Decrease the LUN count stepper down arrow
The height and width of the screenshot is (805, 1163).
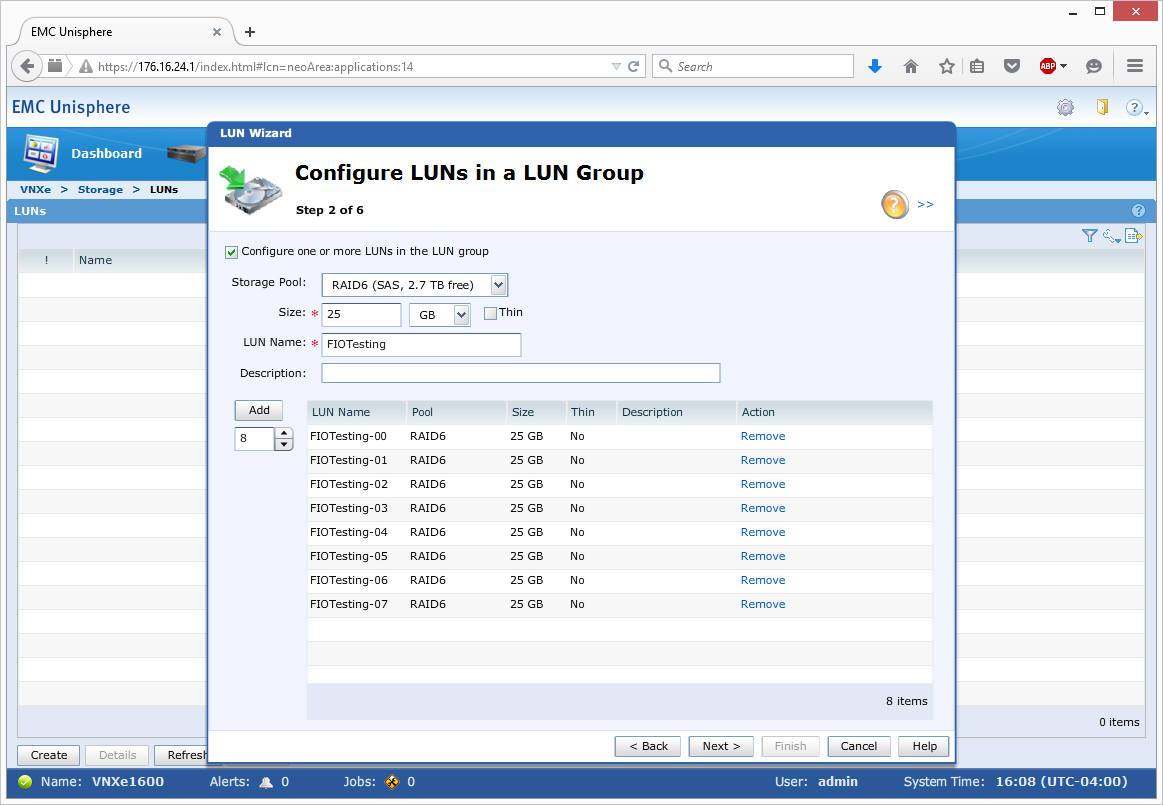point(284,444)
